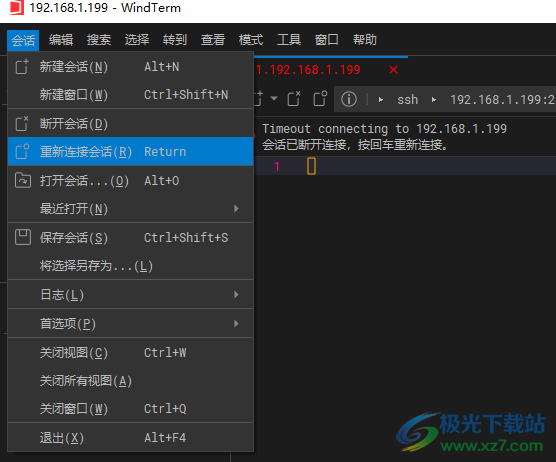Choose 关闭视图(C) menu entry
This screenshot has width=556, height=462.
[x=130, y=352]
